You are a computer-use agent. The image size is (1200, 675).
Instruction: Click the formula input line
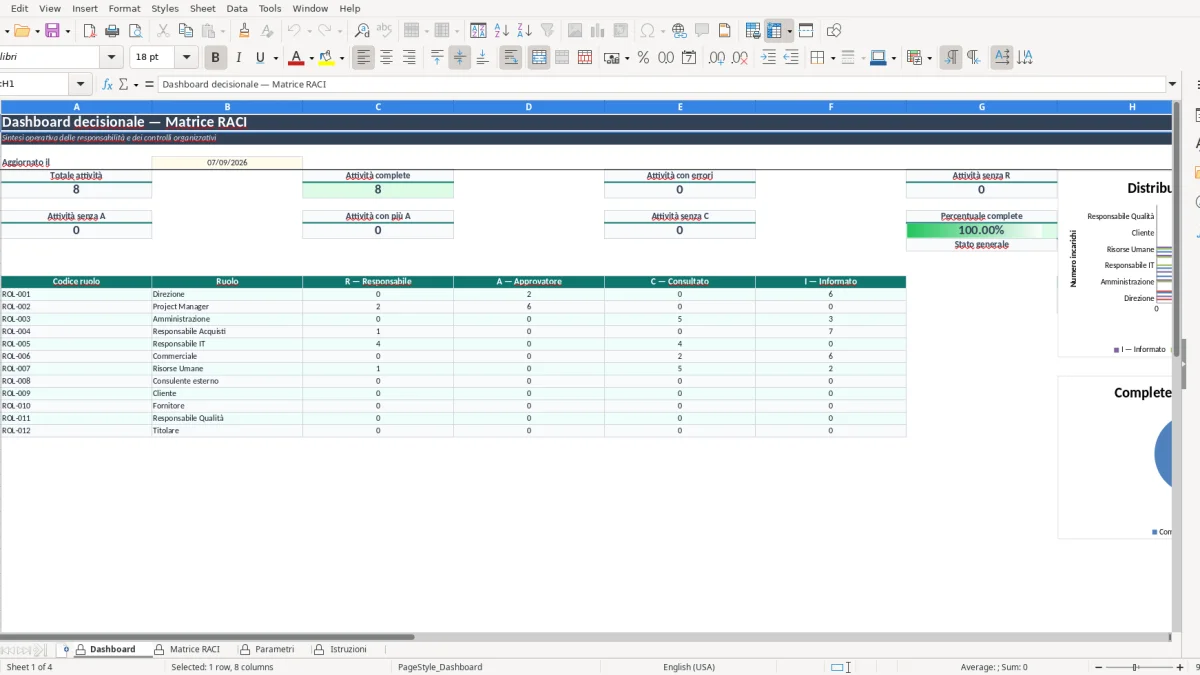click(661, 84)
